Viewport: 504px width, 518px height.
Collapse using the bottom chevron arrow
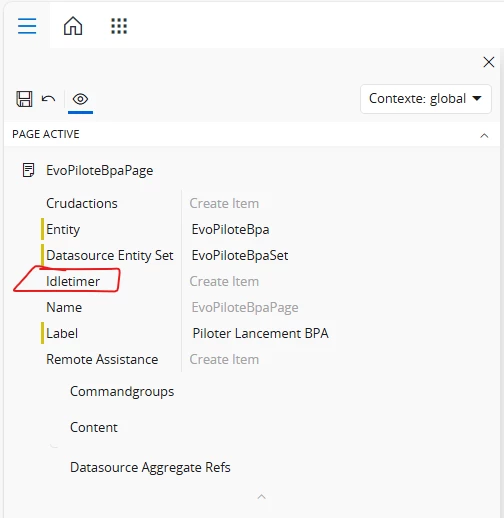coord(262,497)
